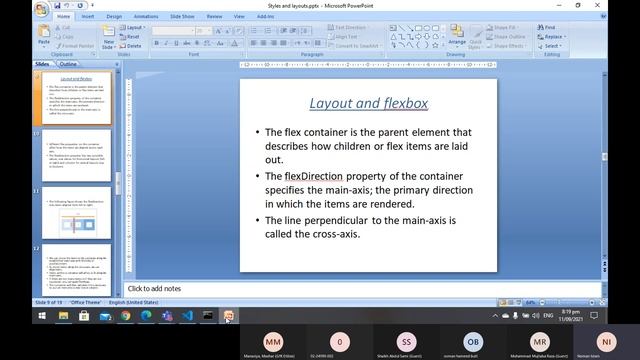Toggle Bold formatting

(156, 43)
